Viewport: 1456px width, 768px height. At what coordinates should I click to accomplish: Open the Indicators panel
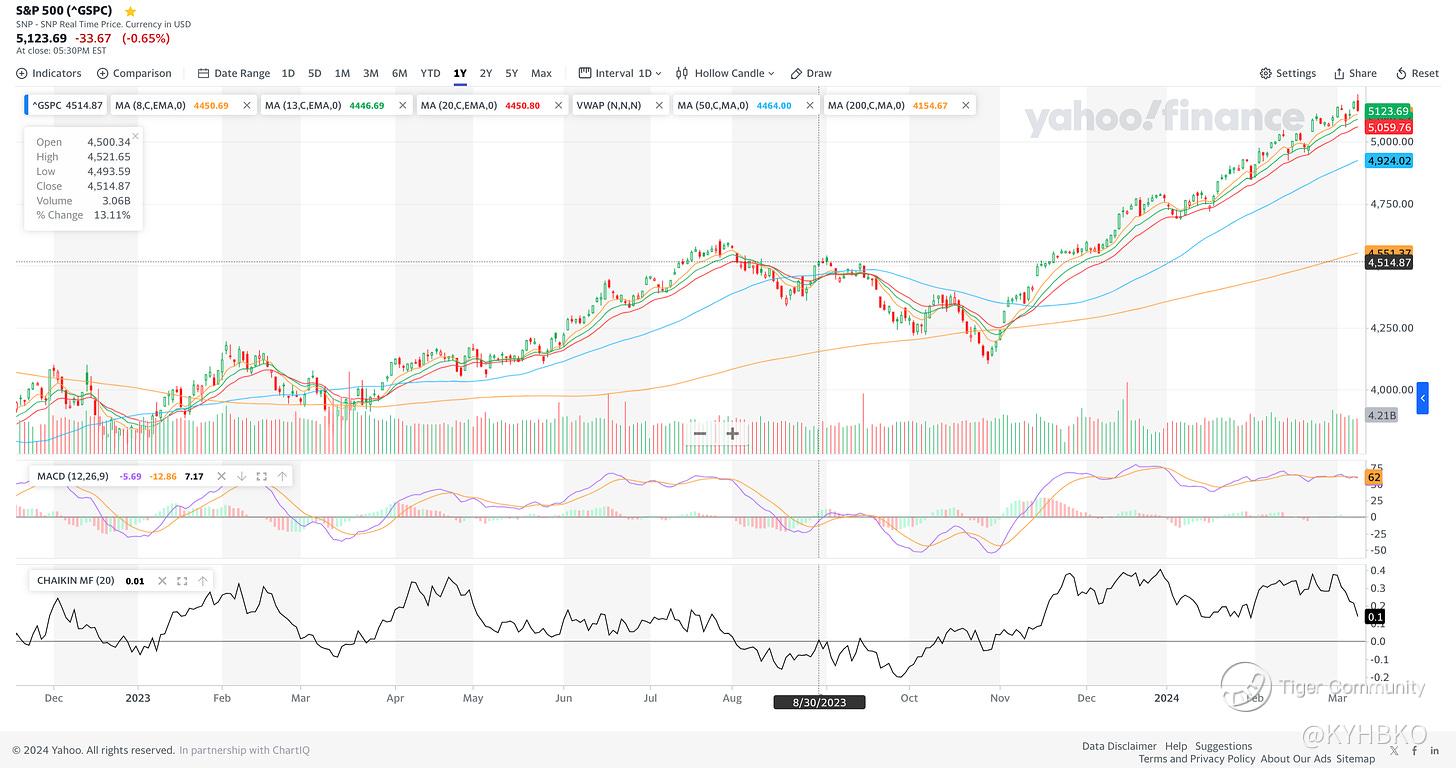(49, 73)
